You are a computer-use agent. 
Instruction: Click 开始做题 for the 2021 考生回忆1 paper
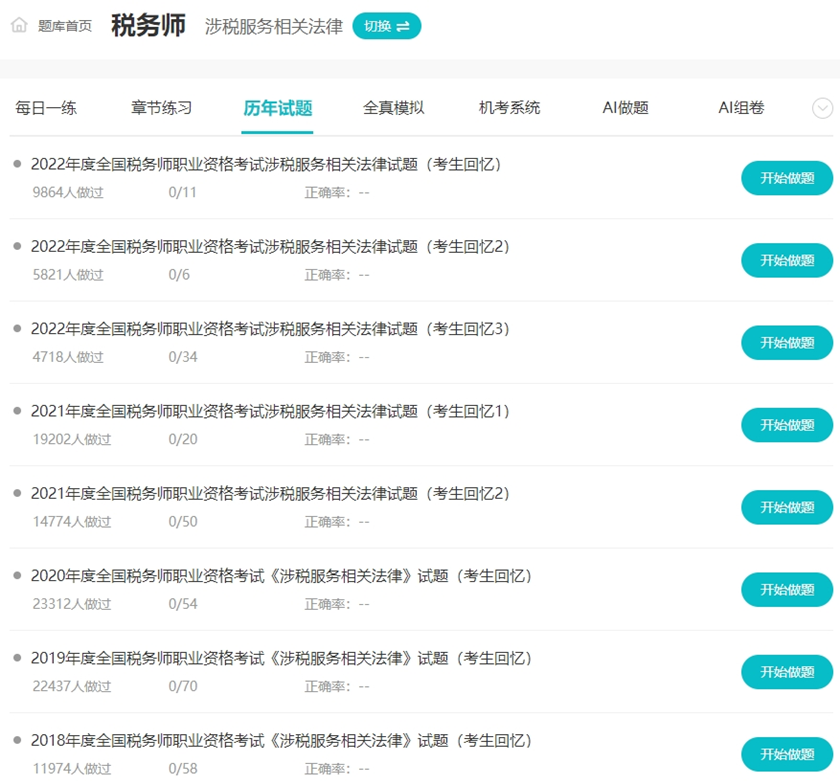click(786, 424)
